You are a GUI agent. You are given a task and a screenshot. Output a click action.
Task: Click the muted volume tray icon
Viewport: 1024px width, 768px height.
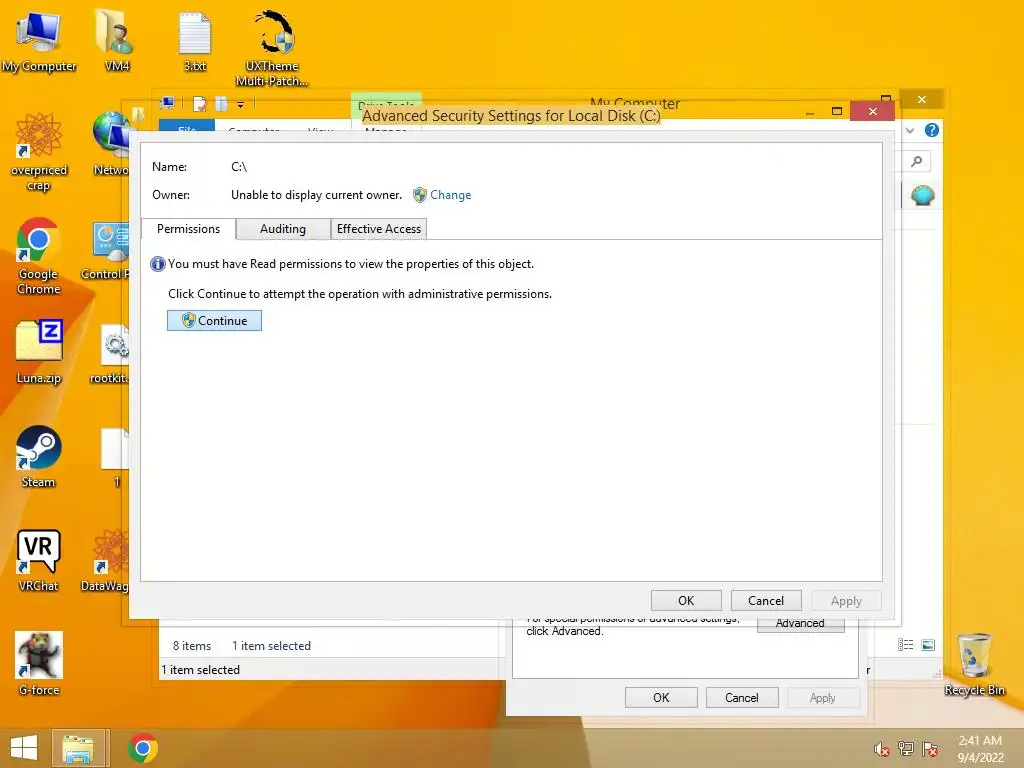tap(882, 749)
